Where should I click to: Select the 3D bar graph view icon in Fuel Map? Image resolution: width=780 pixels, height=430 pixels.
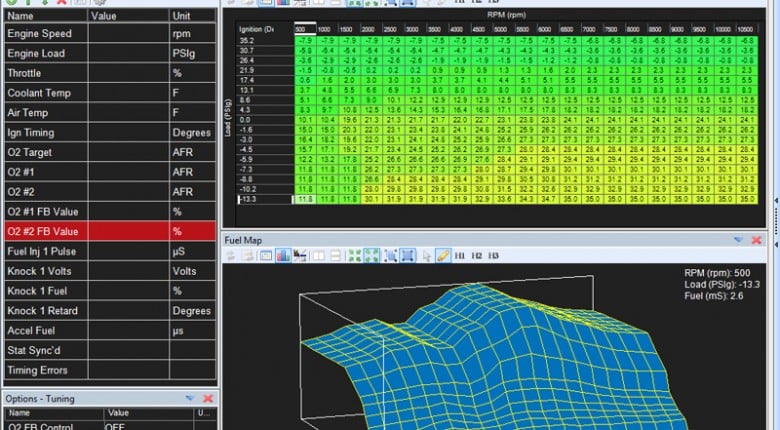[283, 256]
